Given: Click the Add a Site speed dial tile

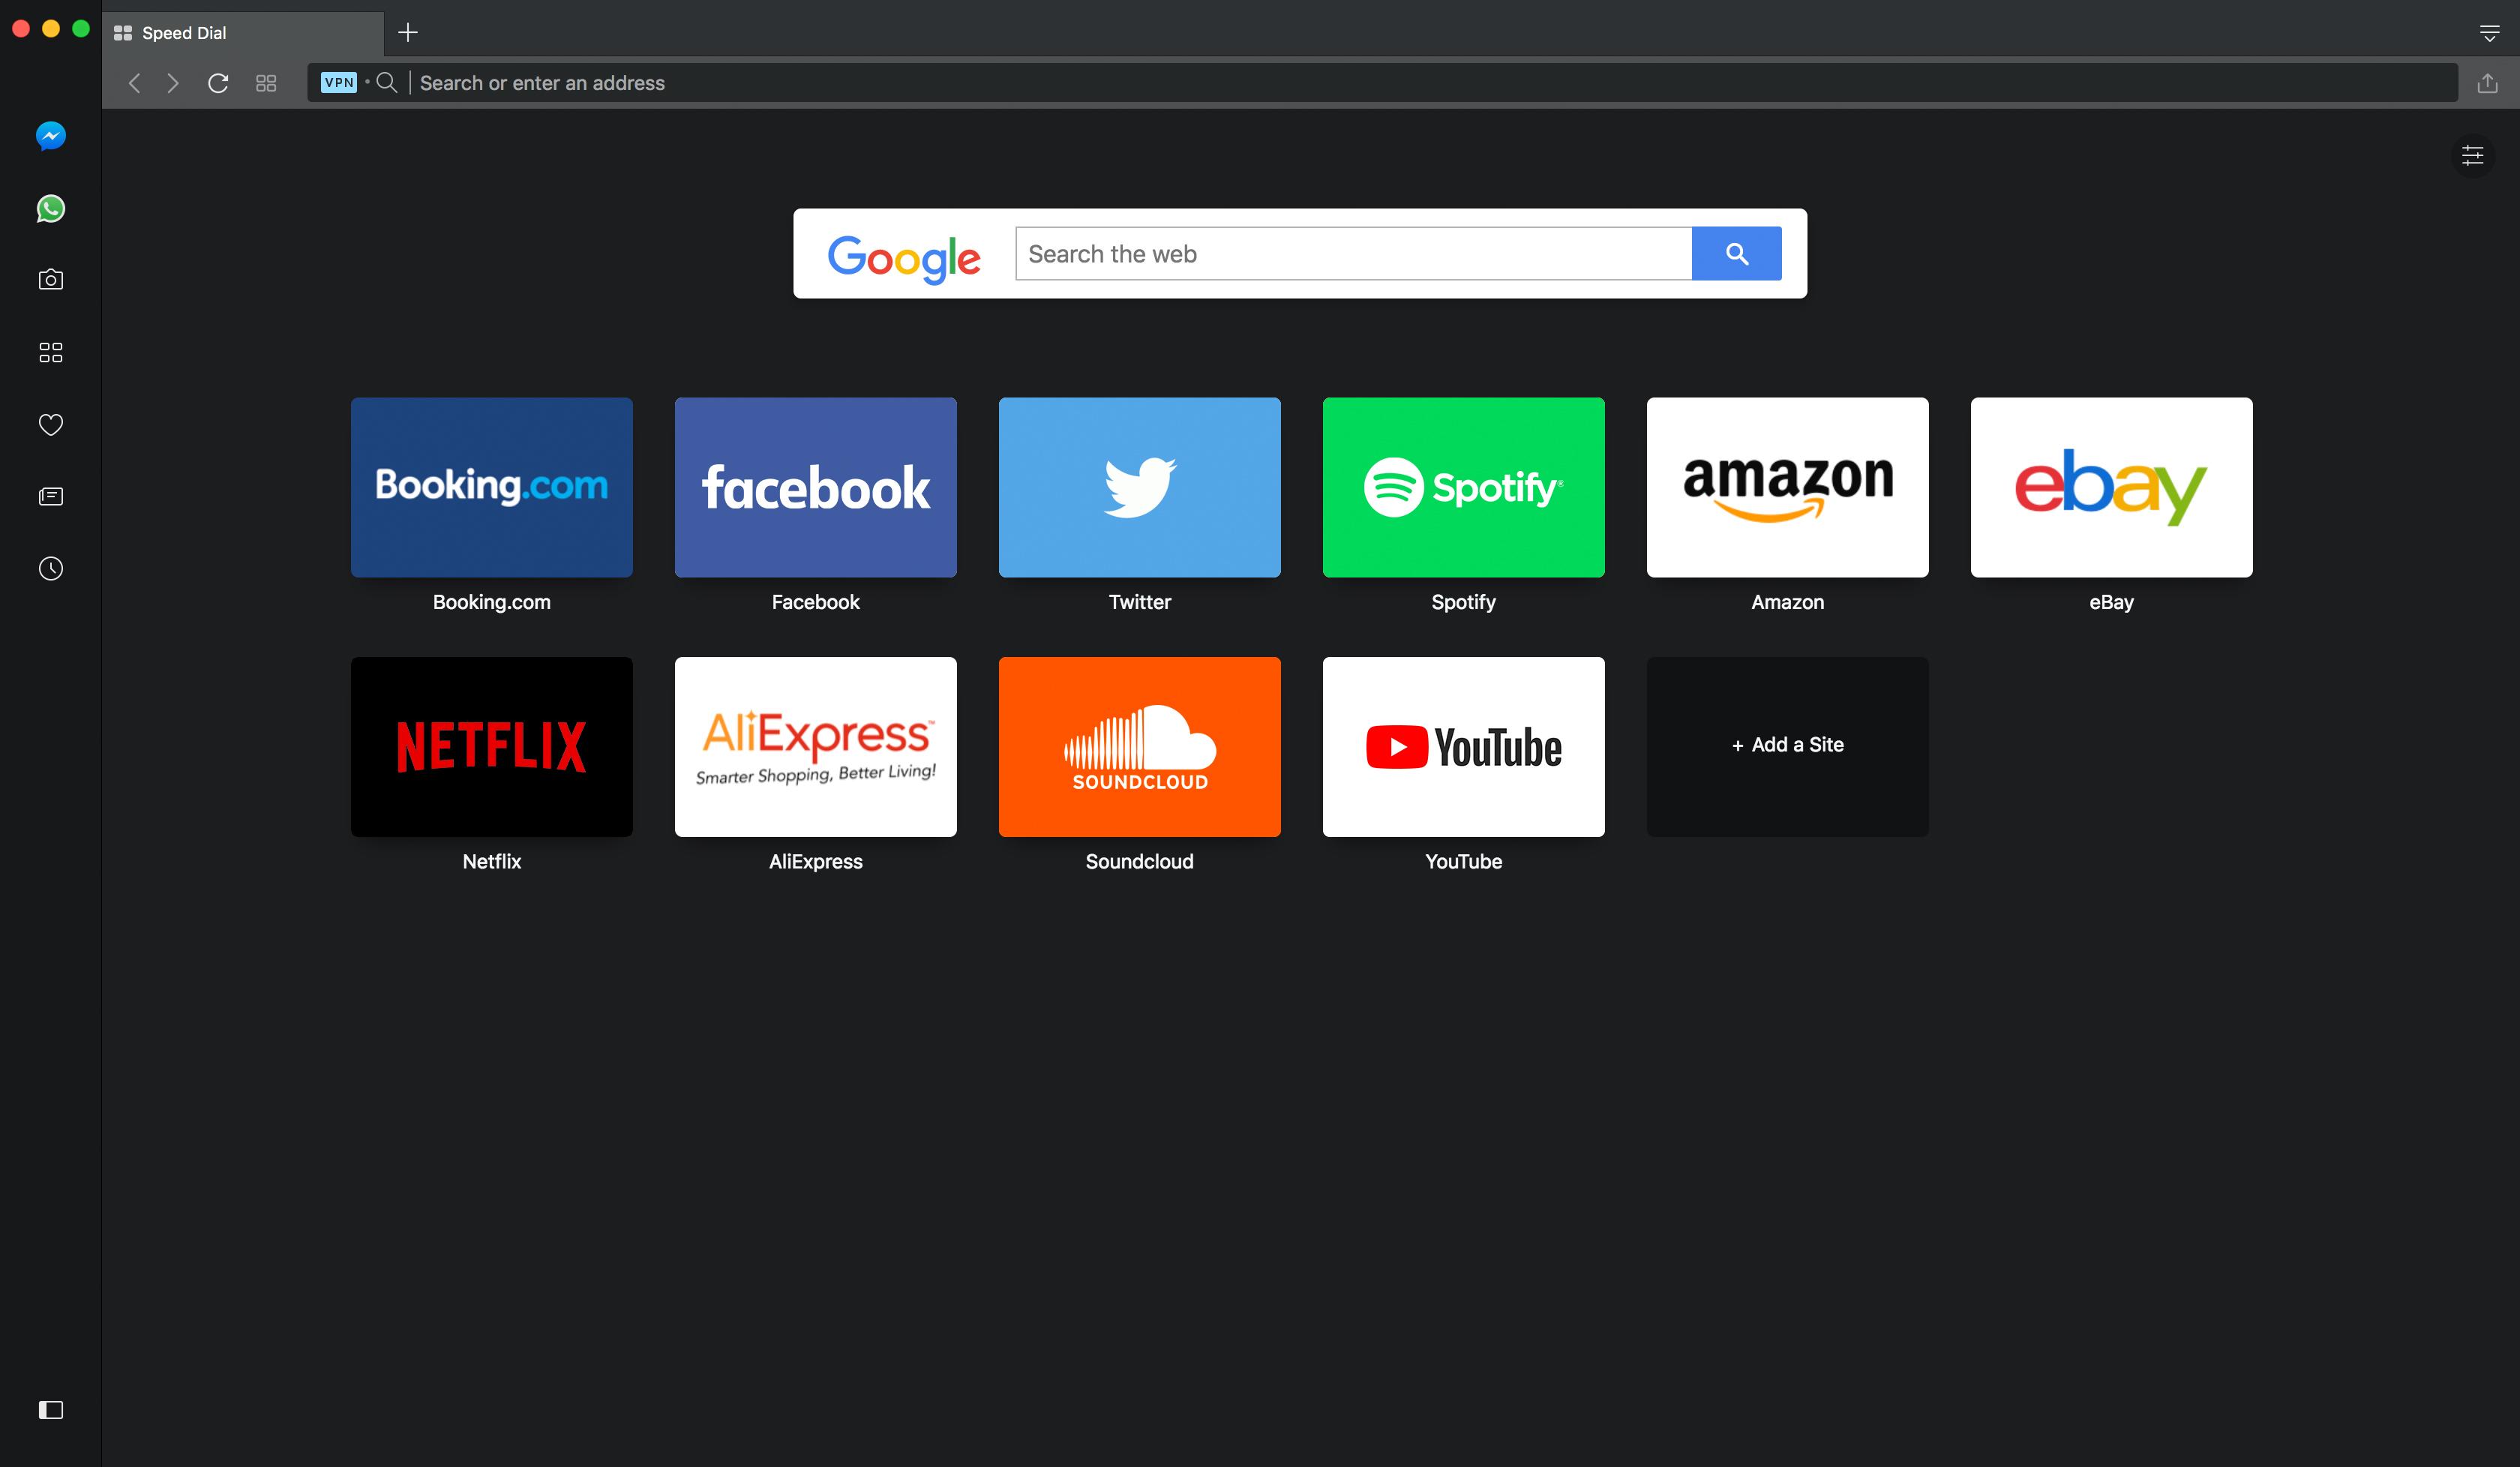Looking at the screenshot, I should [x=1786, y=745].
